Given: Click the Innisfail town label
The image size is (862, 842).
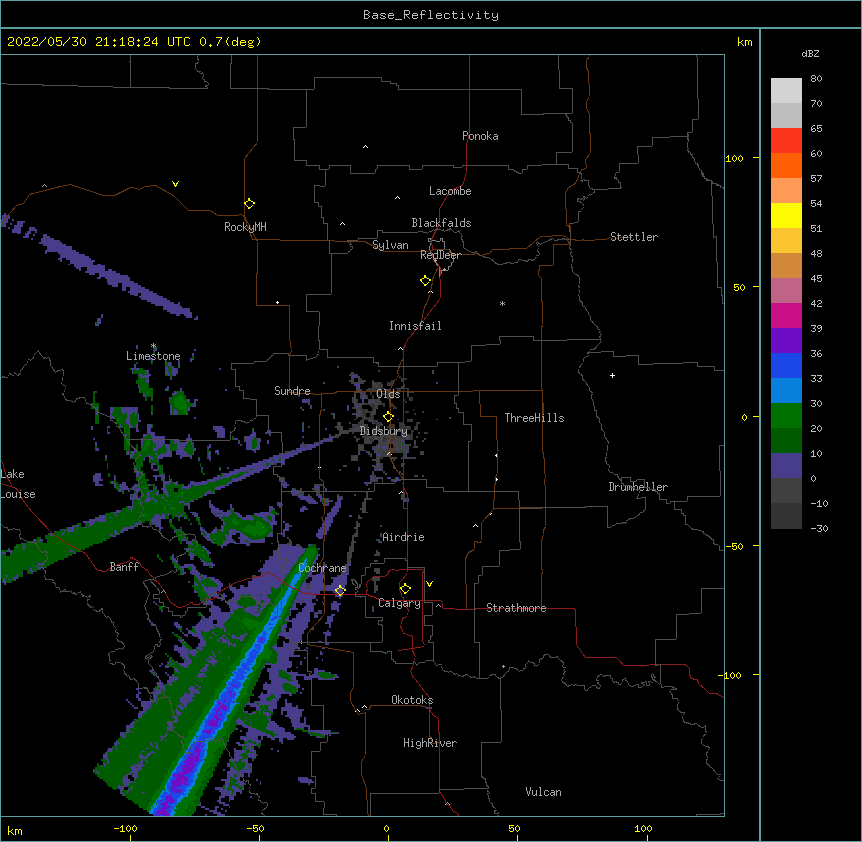Looking at the screenshot, I should 415,326.
